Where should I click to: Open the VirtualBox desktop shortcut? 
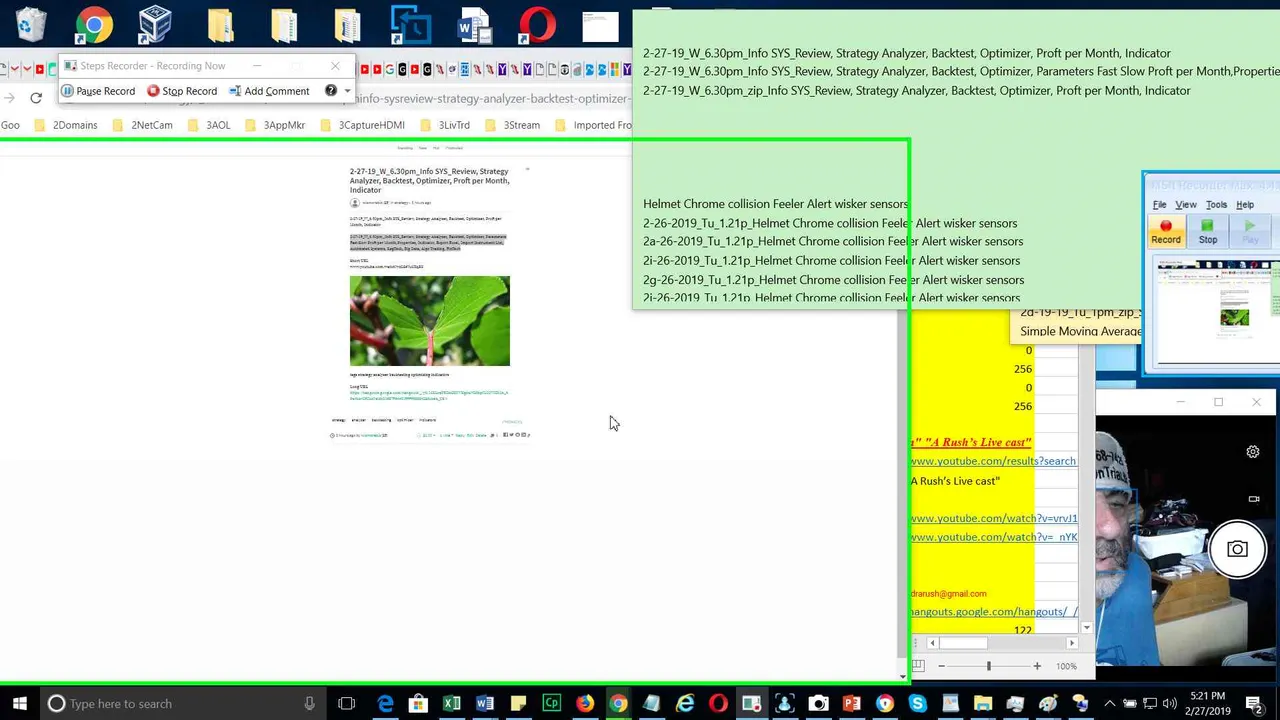(155, 25)
